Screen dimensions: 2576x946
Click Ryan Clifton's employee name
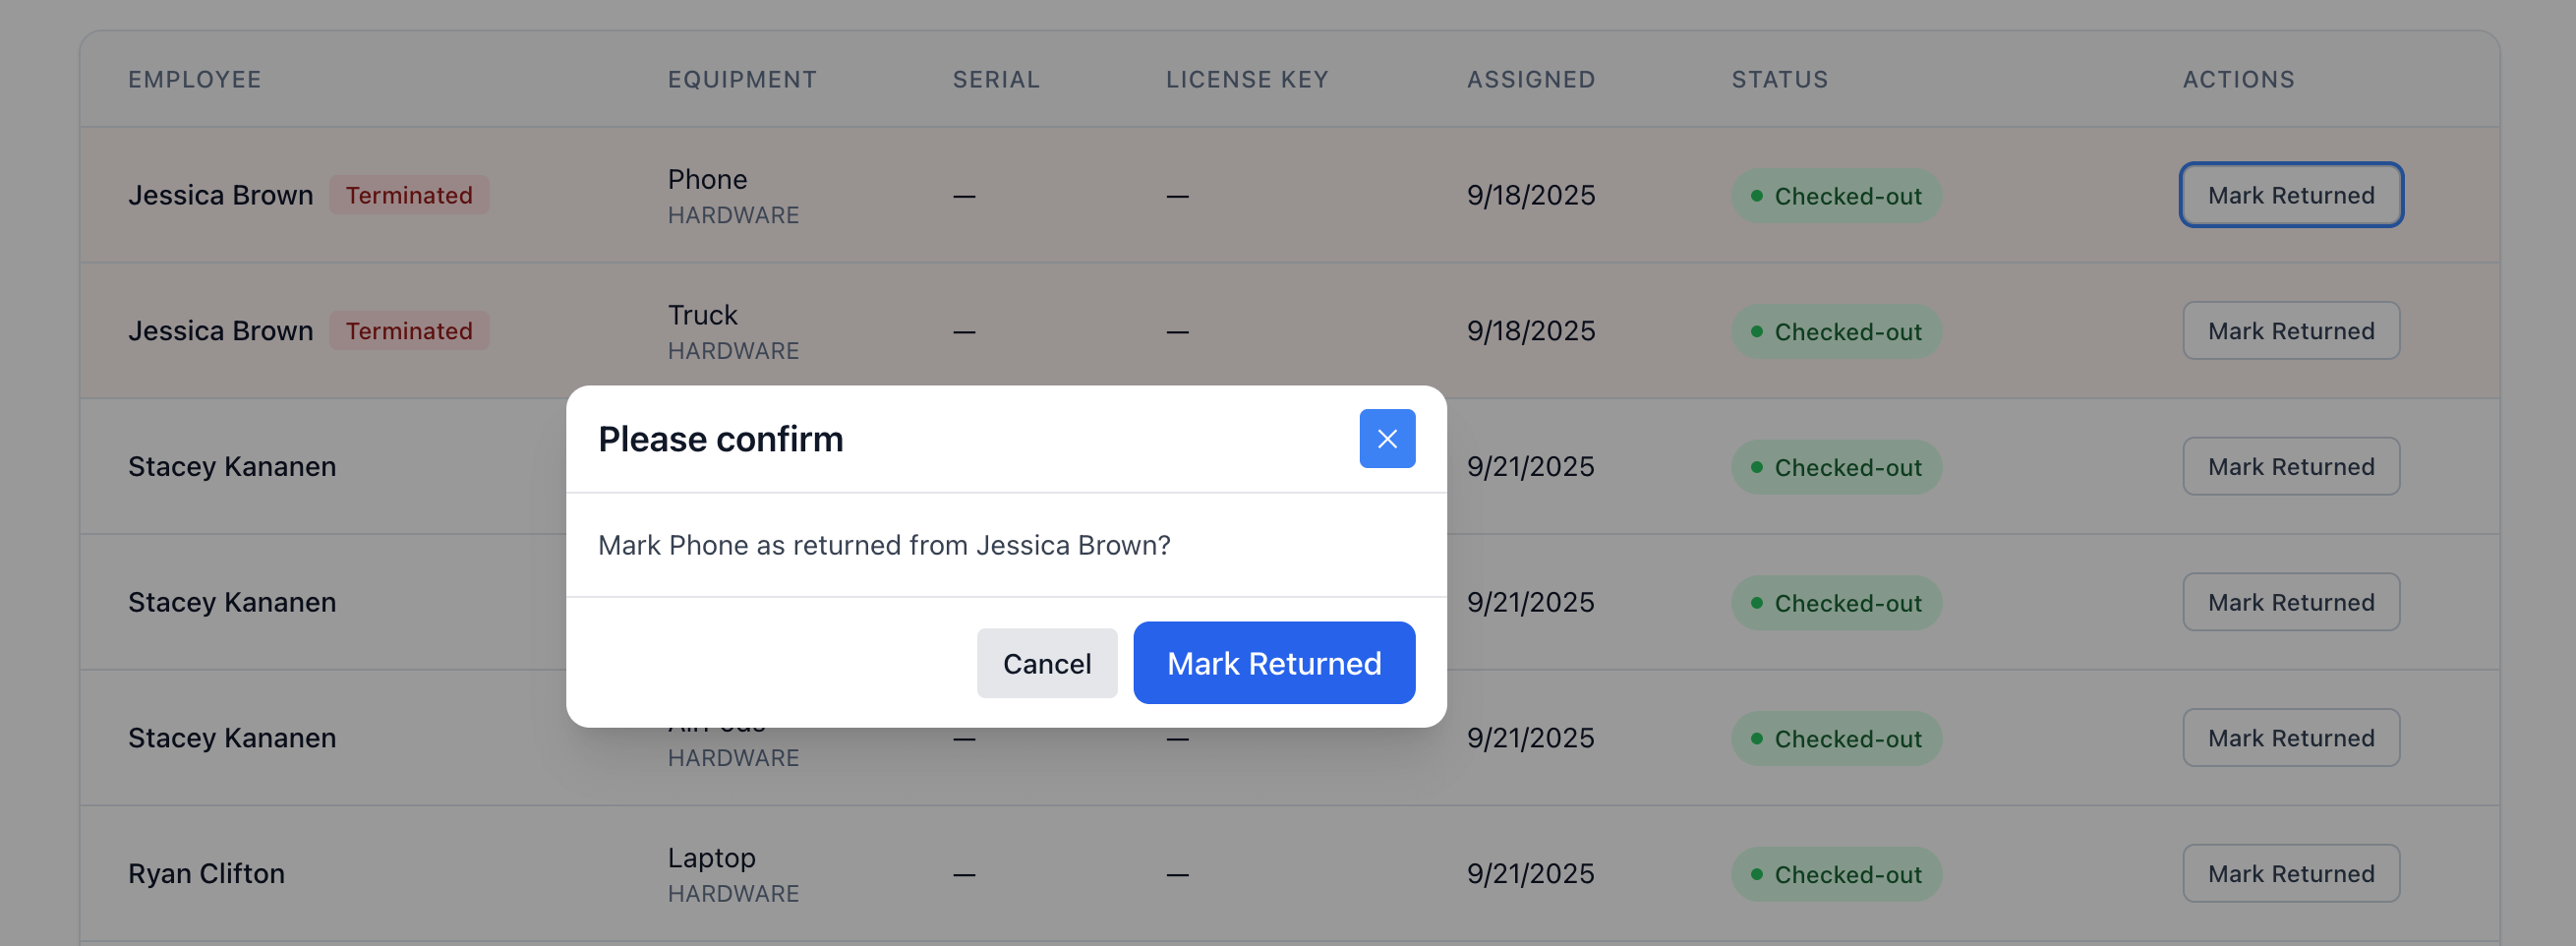(206, 873)
